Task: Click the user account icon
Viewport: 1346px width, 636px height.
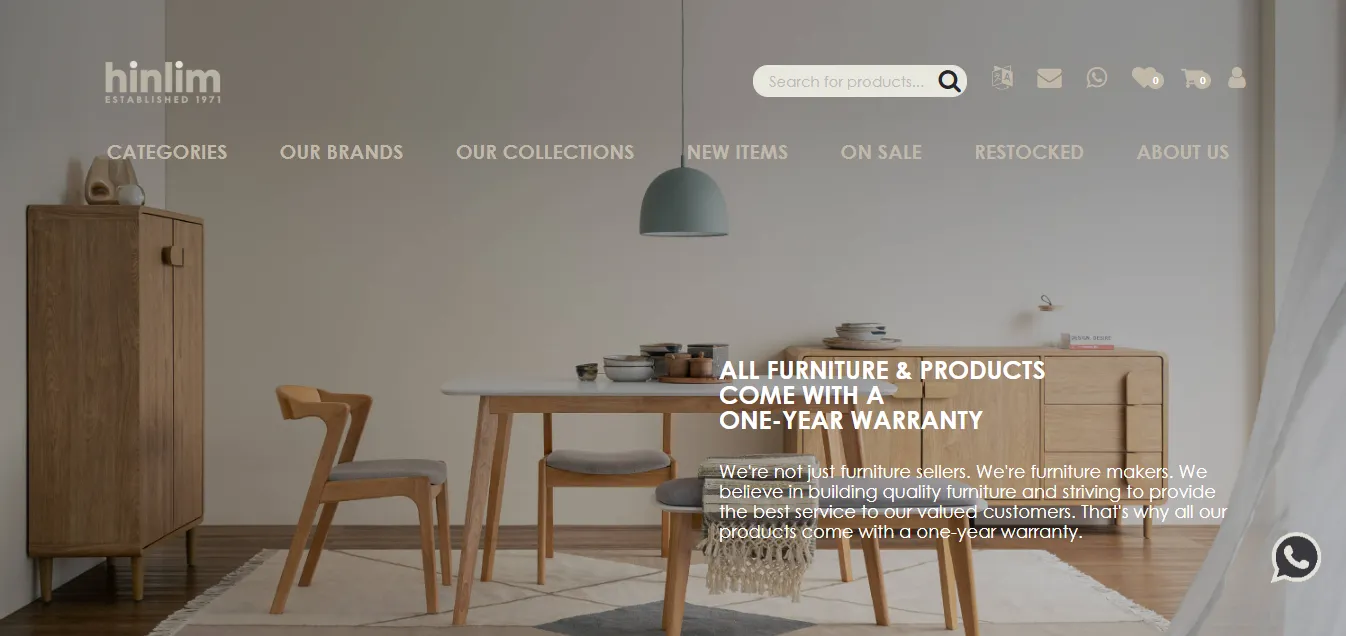Action: (x=1237, y=77)
